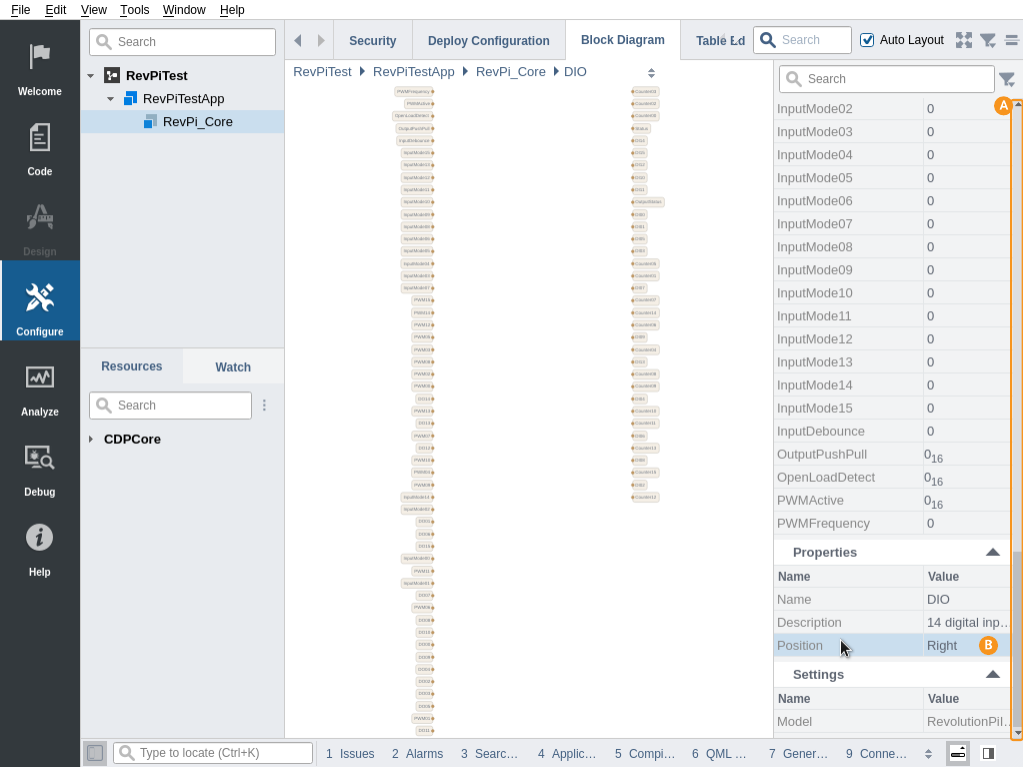Toggle the Auto Layout checkbox
1023x767 pixels.
[x=867, y=40]
